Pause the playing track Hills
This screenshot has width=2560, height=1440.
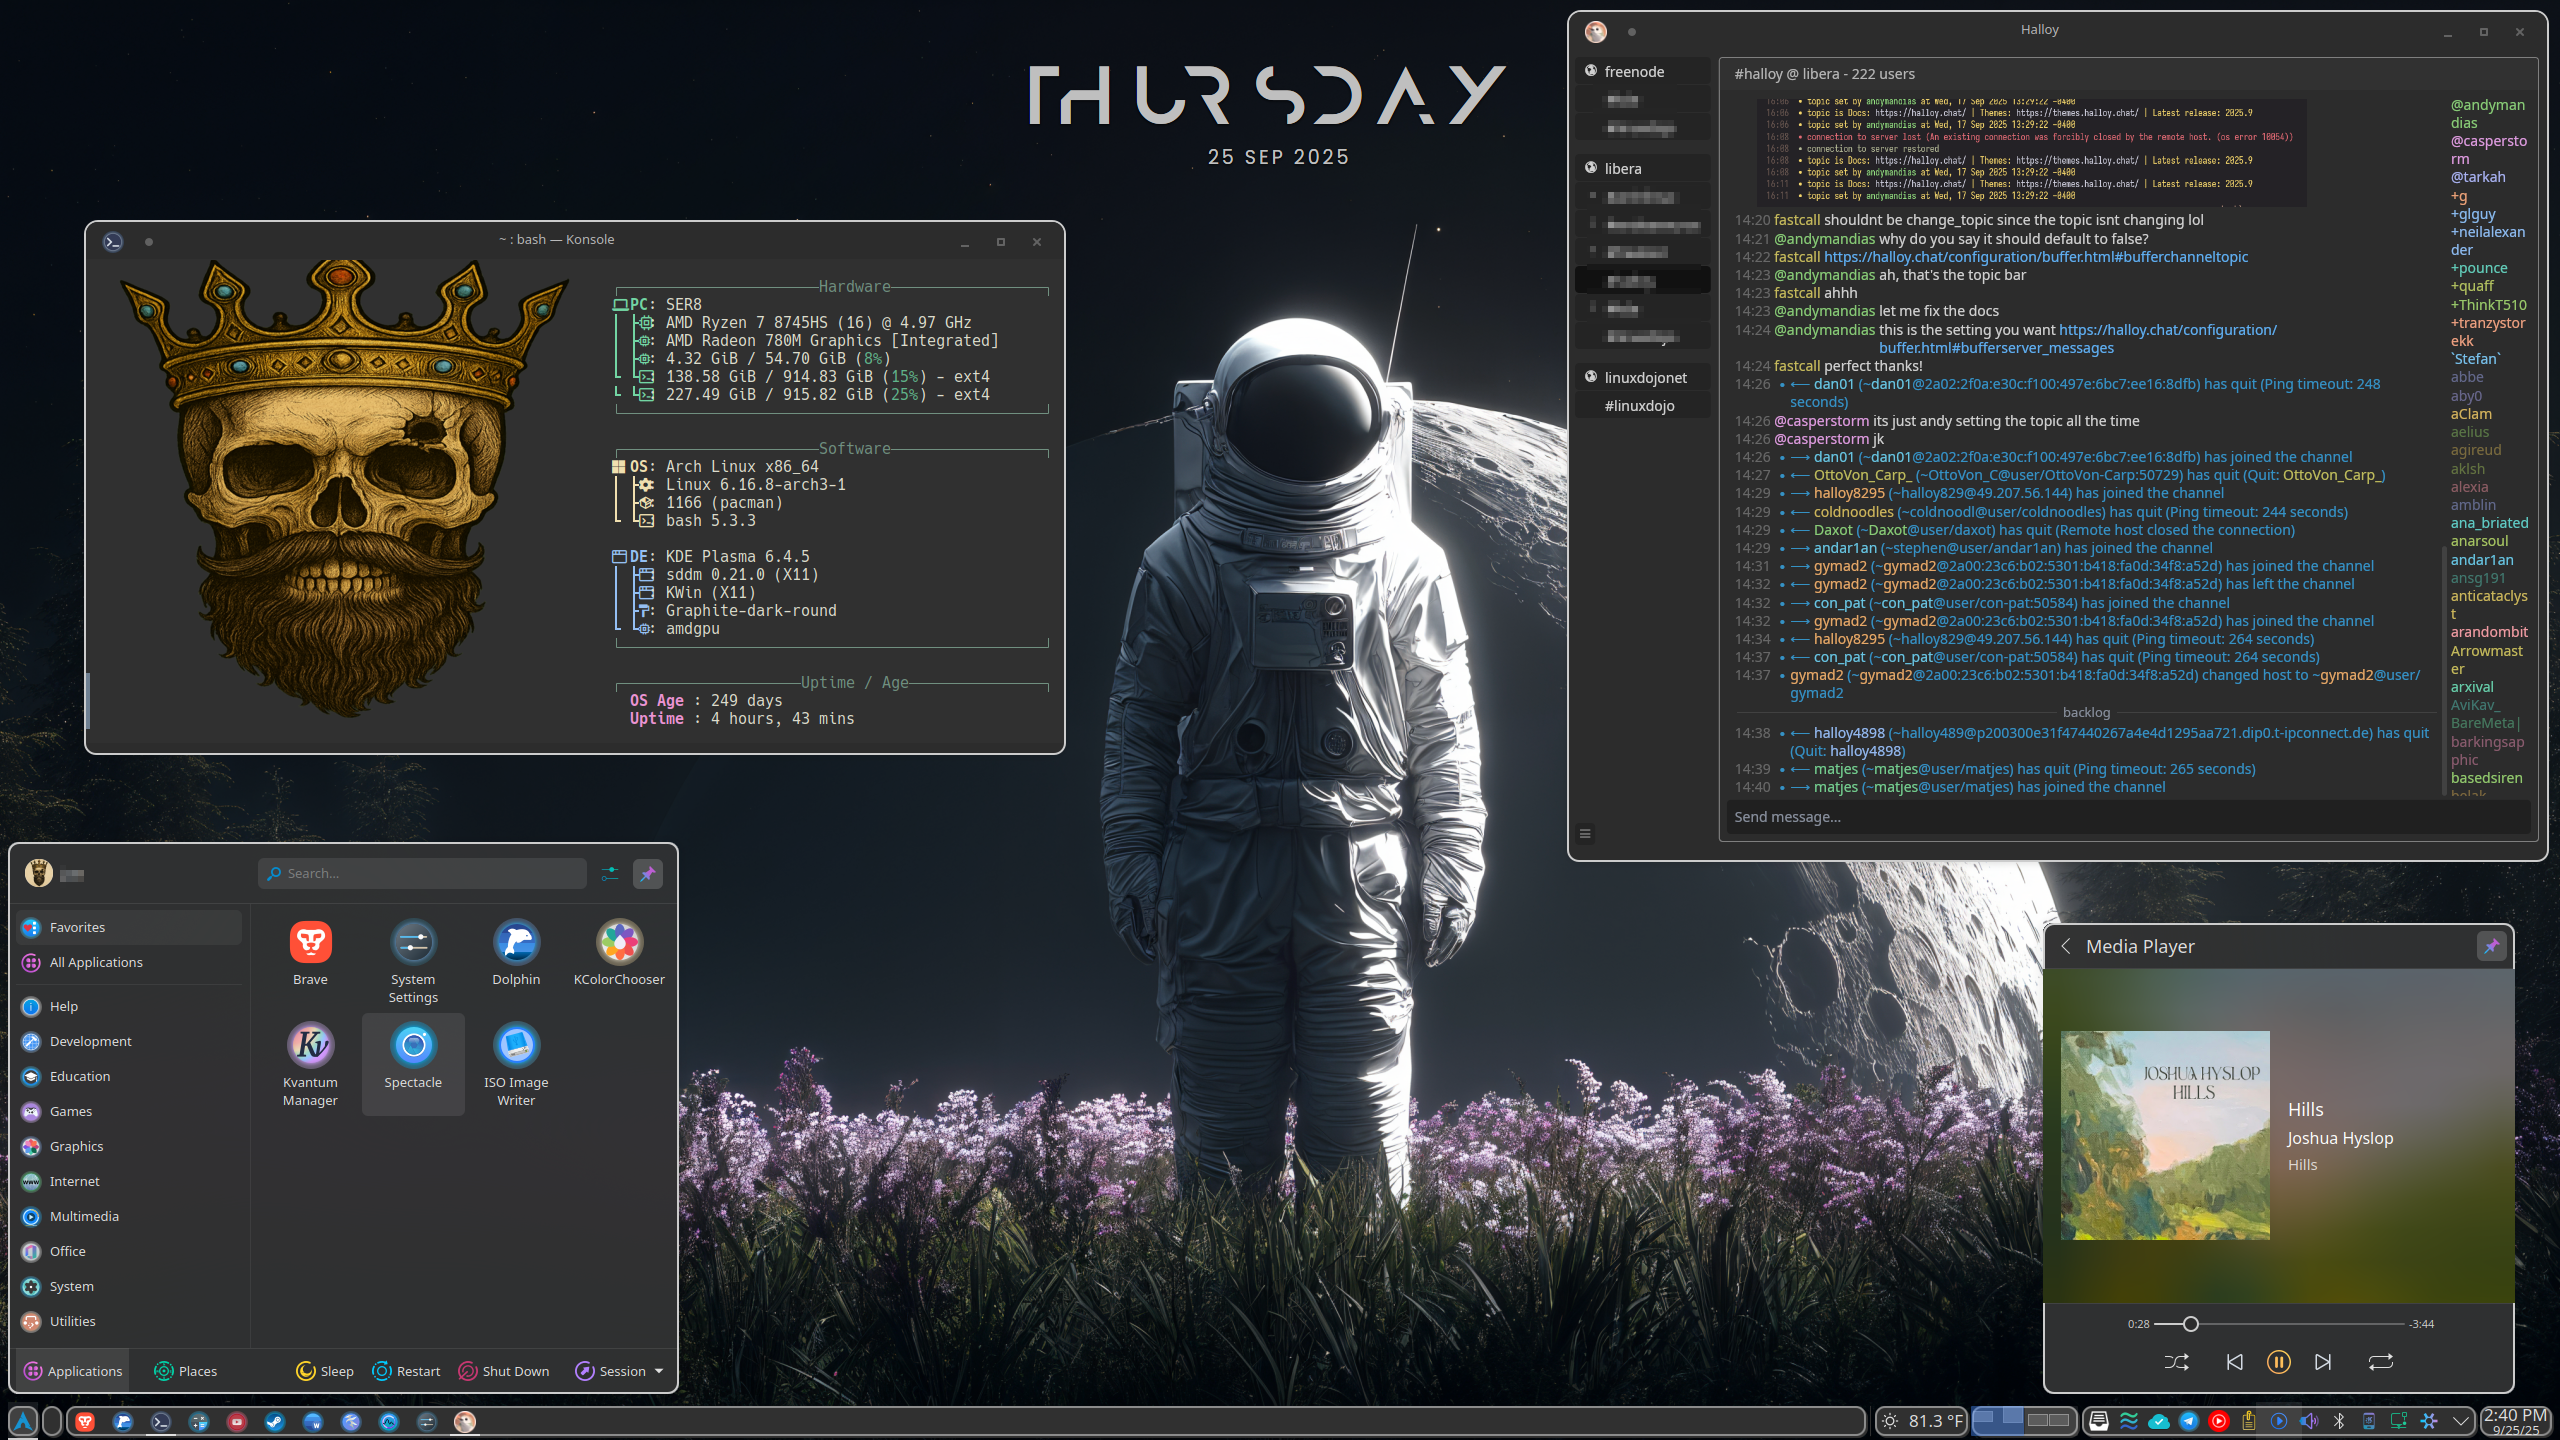pyautogui.click(x=2278, y=1362)
